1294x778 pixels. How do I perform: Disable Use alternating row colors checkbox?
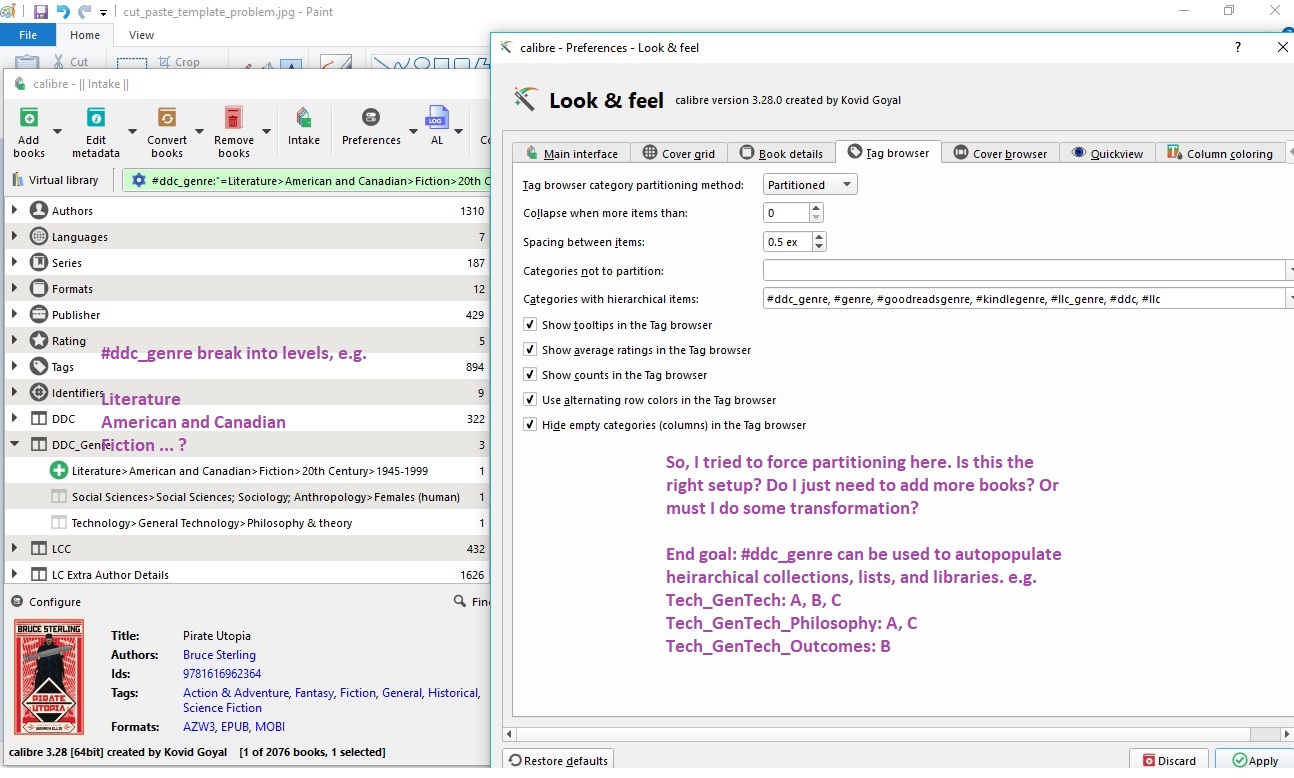click(530, 400)
